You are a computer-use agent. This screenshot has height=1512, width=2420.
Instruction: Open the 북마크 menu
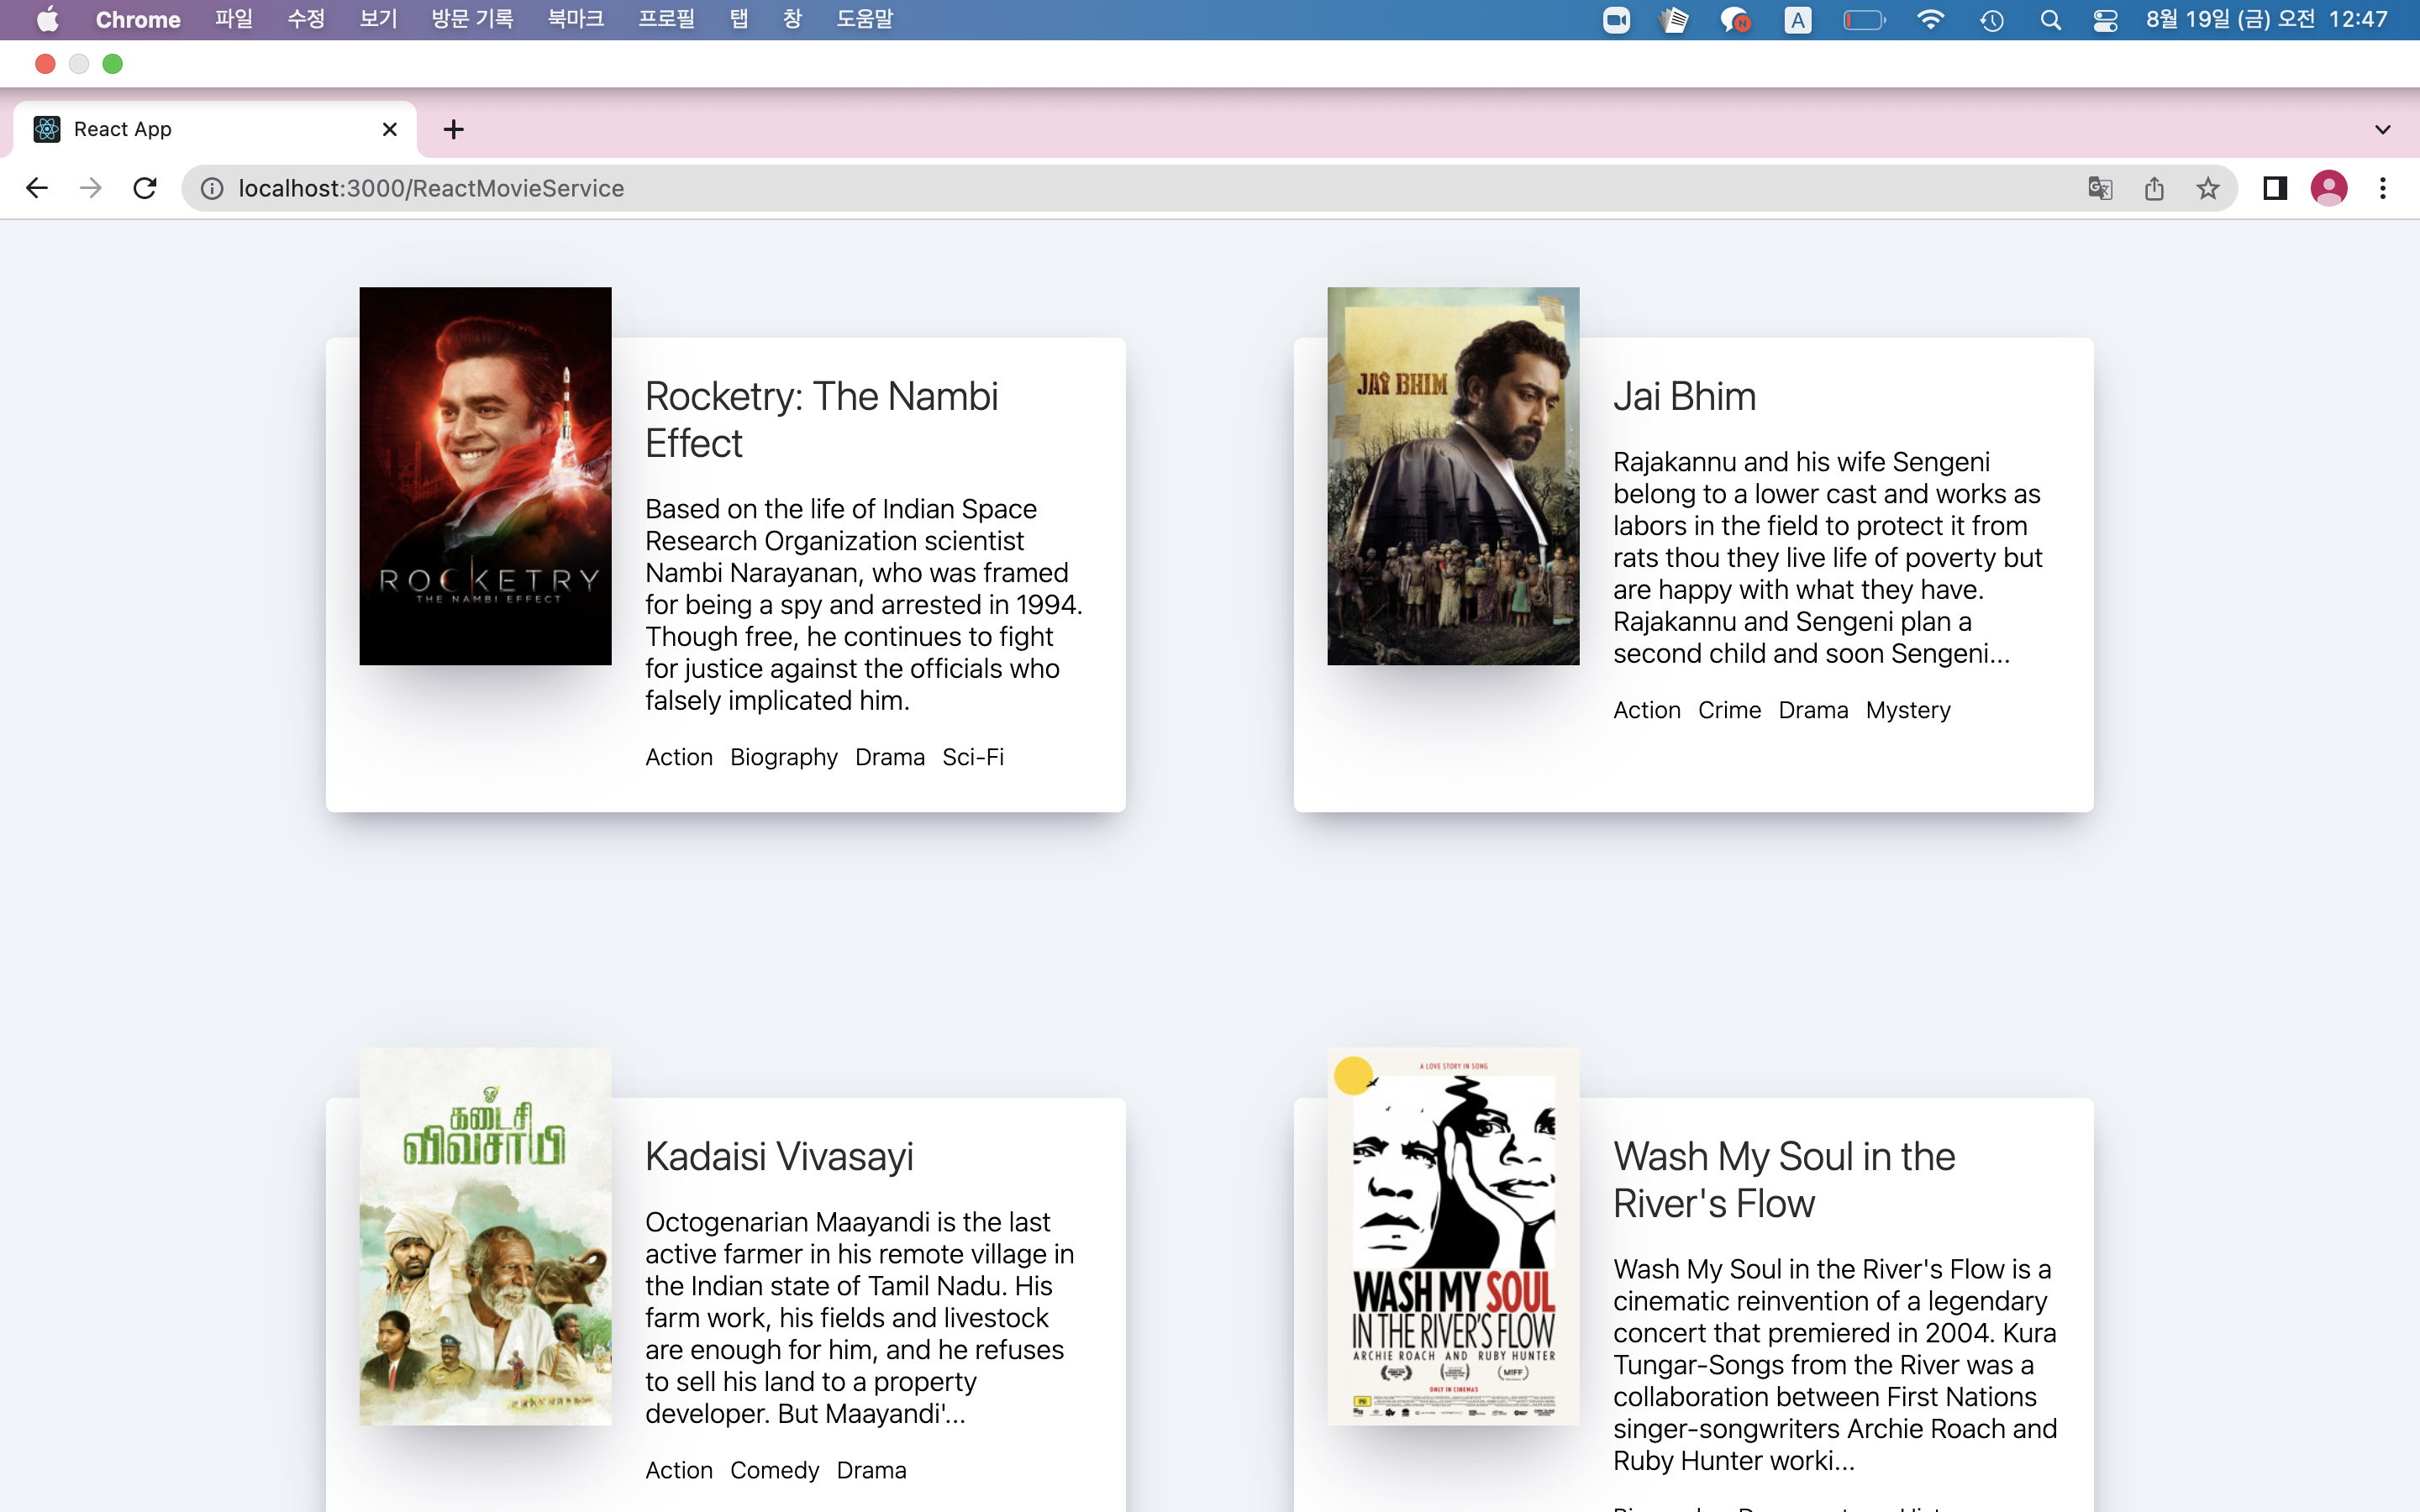pos(575,20)
